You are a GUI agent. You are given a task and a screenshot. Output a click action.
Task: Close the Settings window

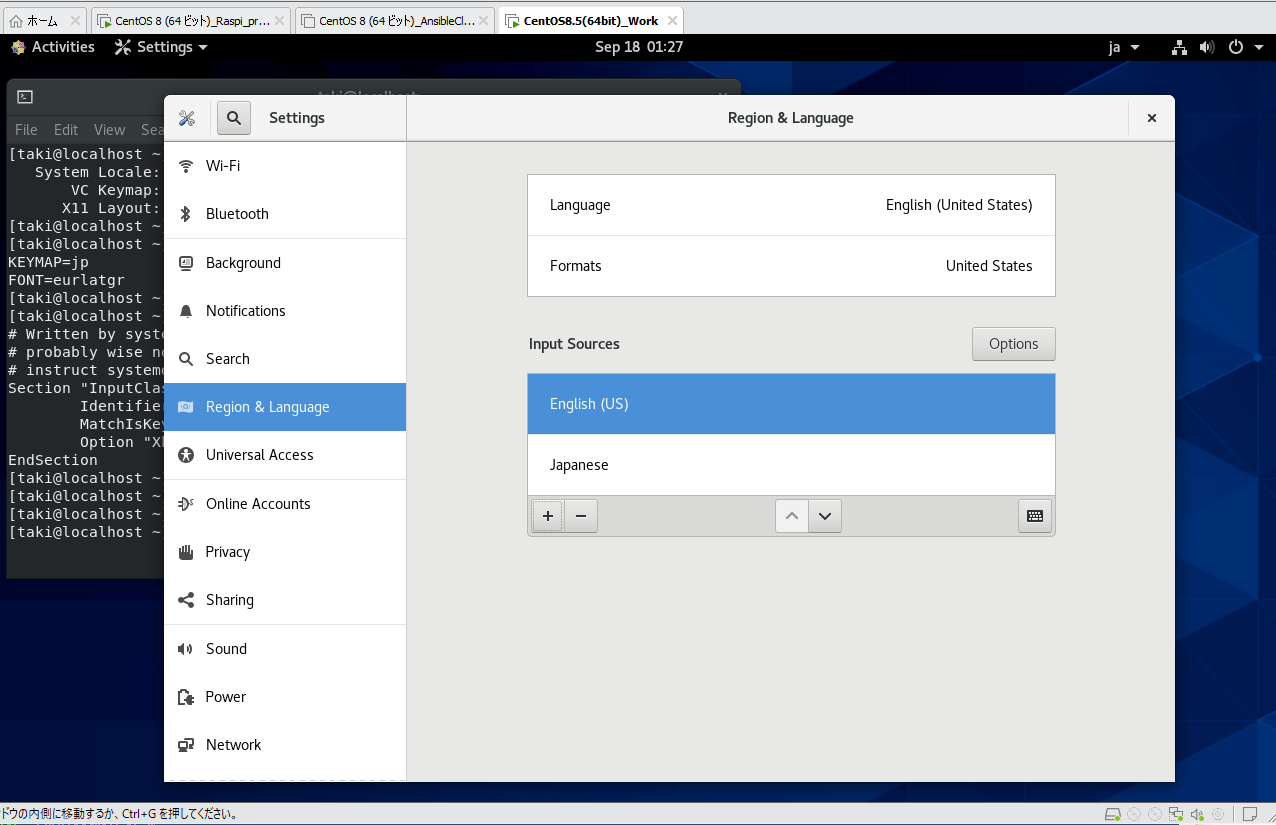coord(1151,118)
